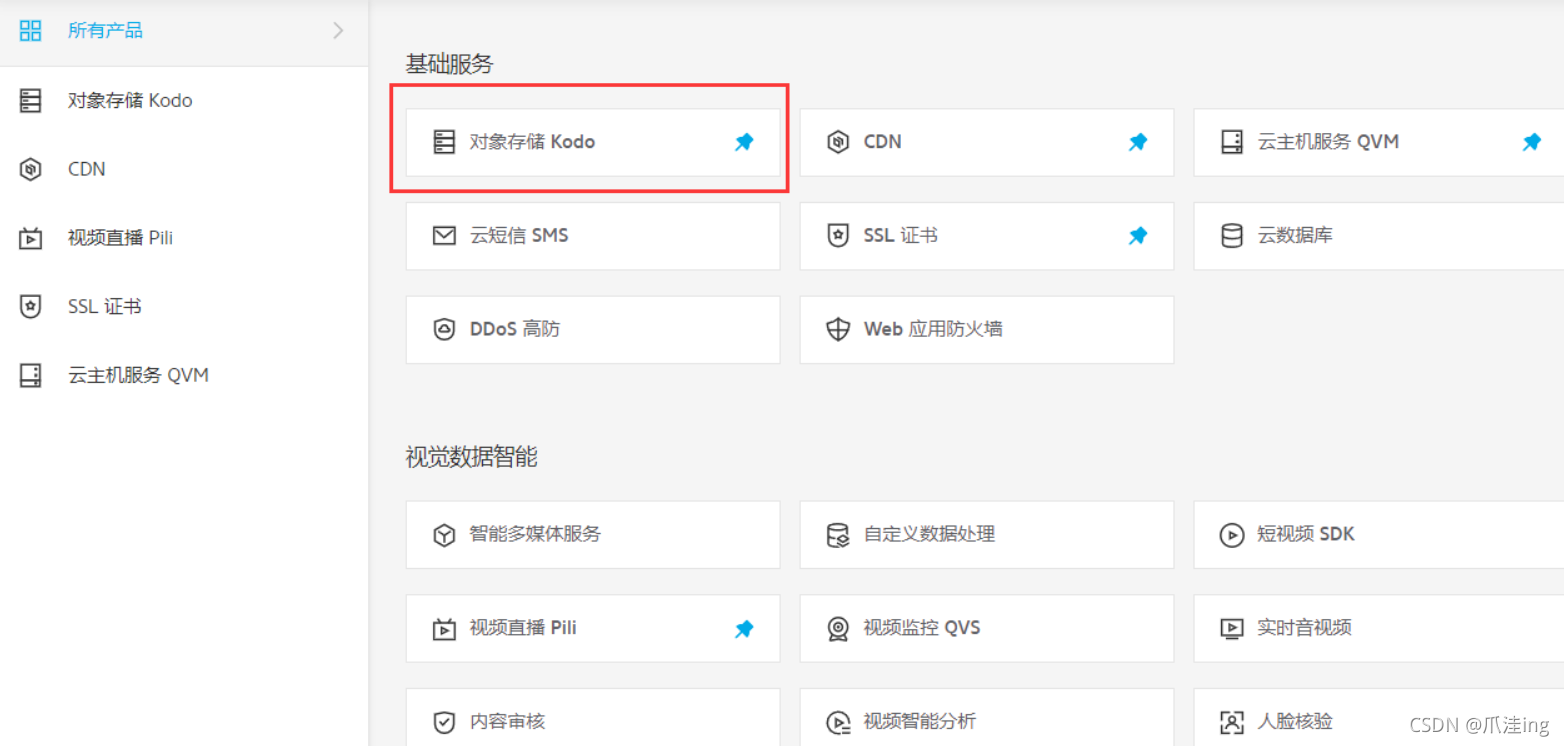Screen dimensions: 1564x746
Task: Open the 视频监控 QVS card
Action: tap(987, 628)
